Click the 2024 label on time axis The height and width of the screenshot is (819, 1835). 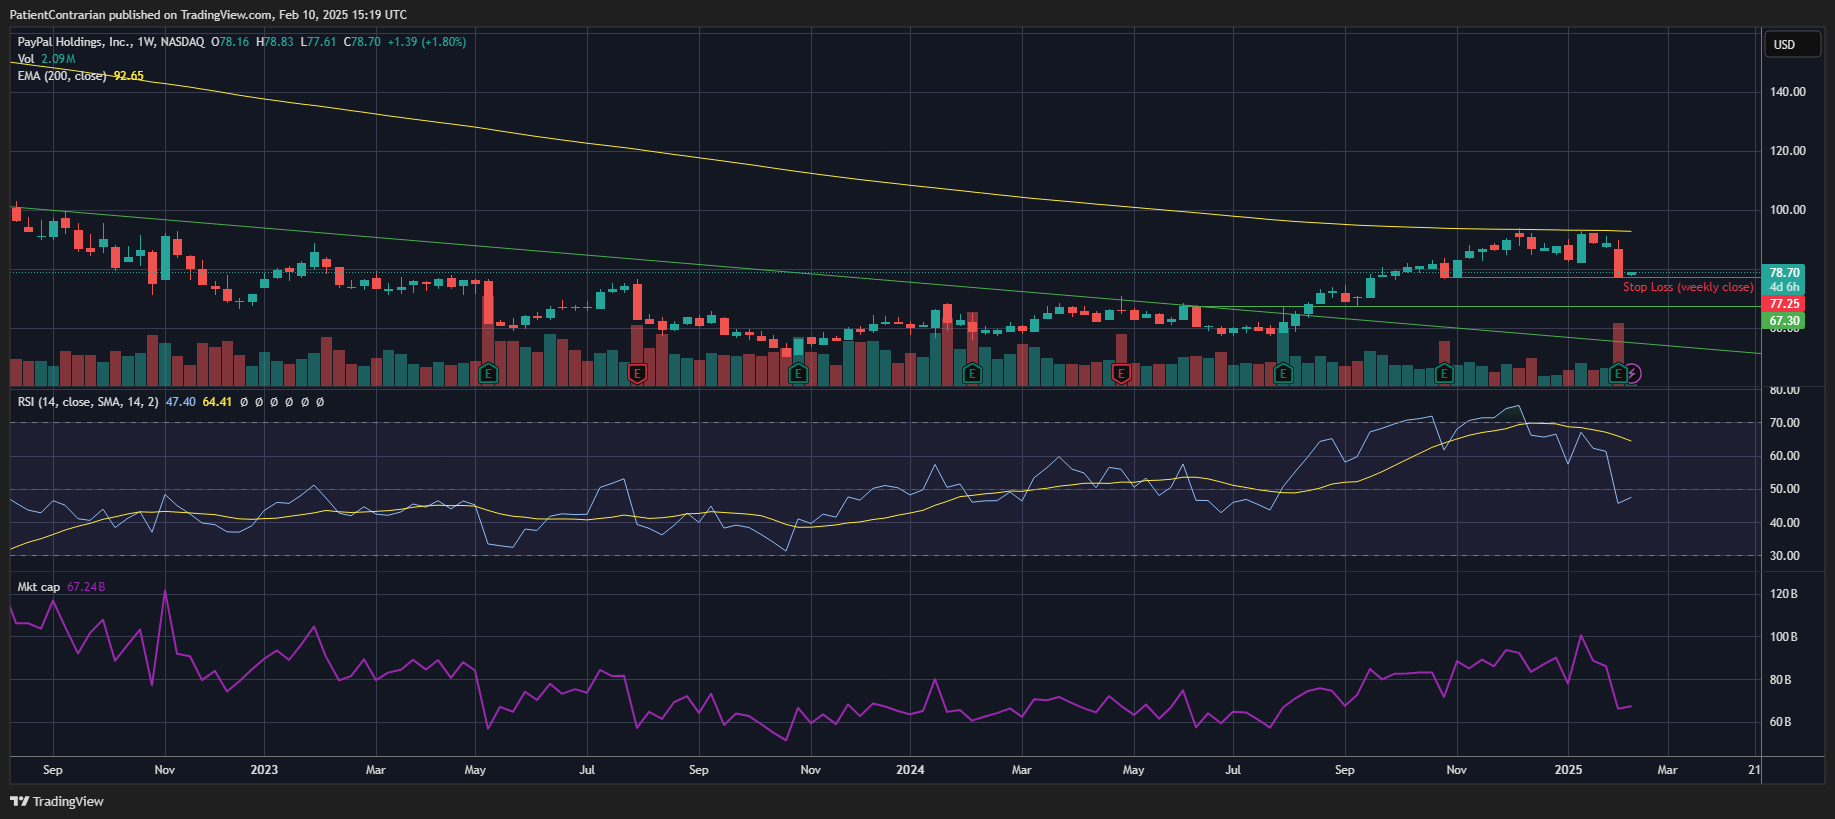910,770
